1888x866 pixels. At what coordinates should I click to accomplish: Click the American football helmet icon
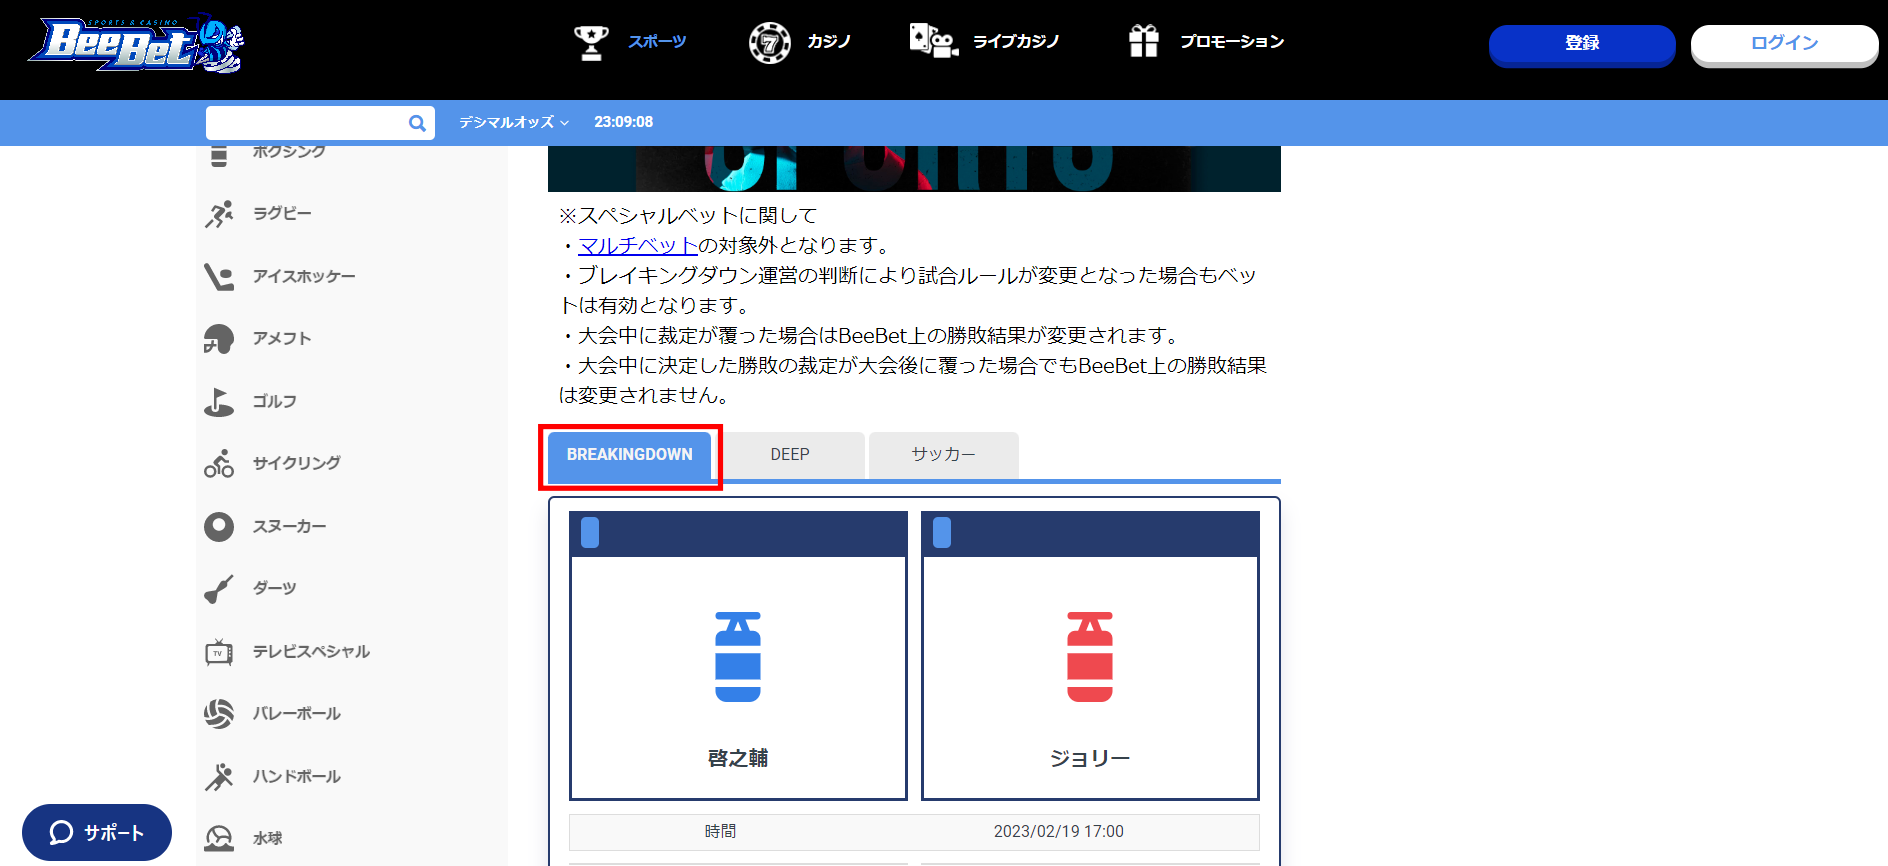(219, 339)
